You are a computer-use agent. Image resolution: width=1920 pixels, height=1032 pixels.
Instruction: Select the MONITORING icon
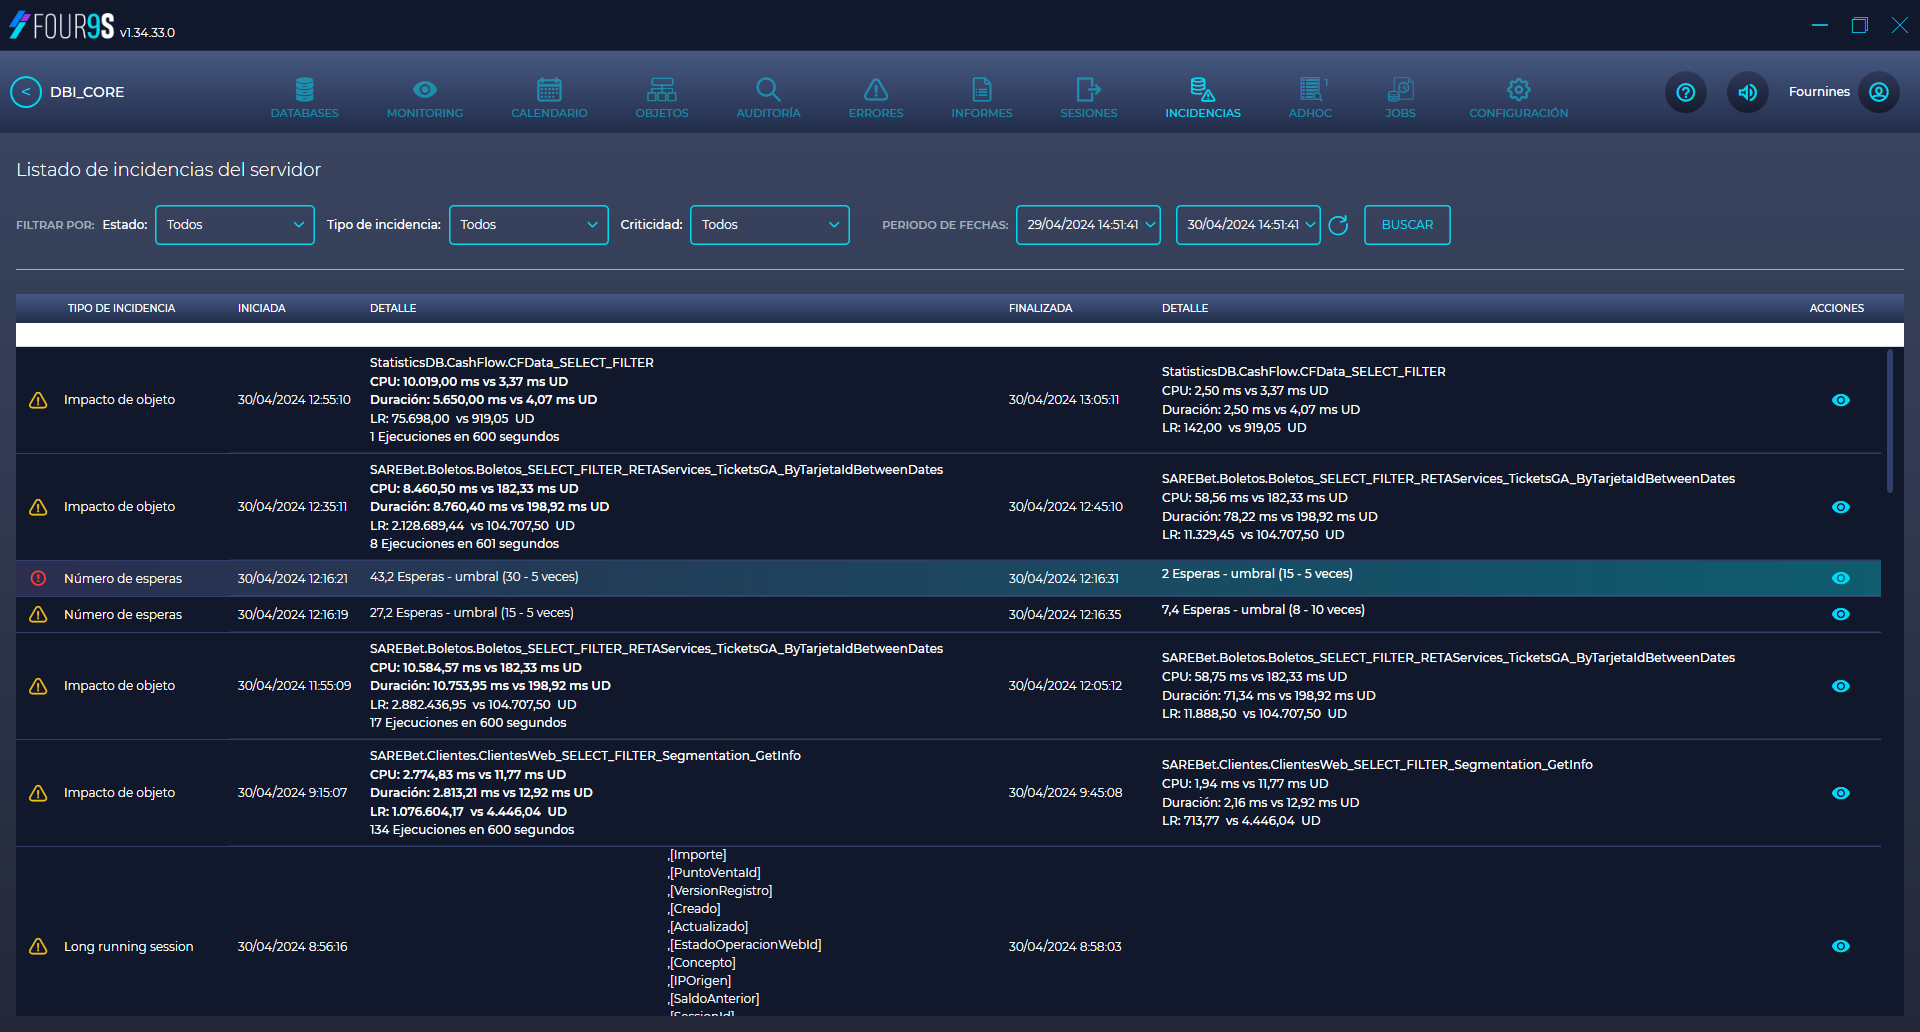point(424,95)
